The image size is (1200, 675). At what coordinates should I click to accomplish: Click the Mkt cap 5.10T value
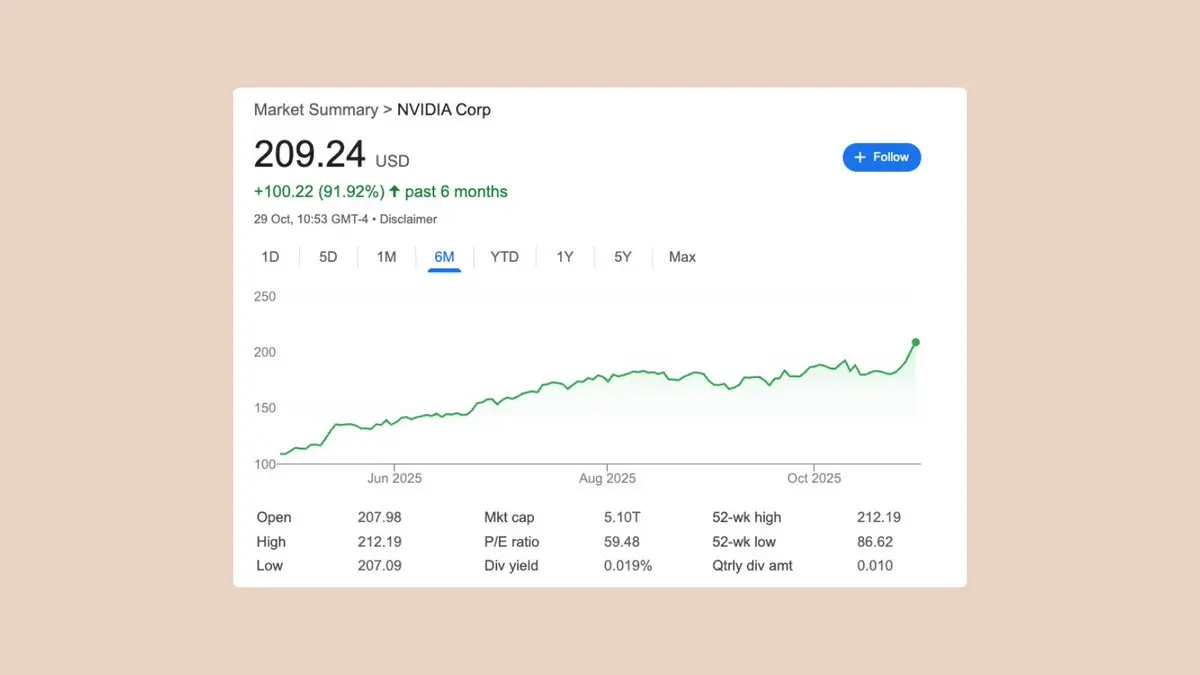[x=624, y=517]
